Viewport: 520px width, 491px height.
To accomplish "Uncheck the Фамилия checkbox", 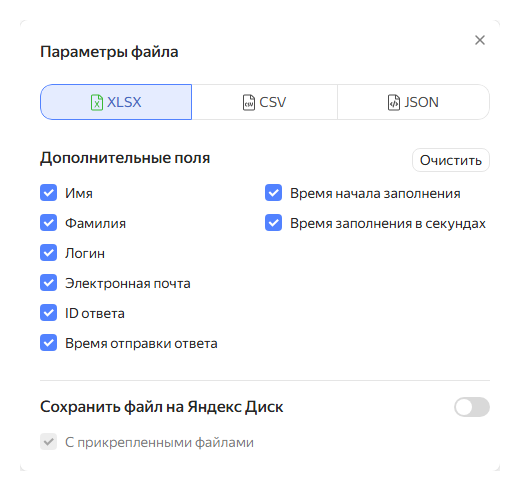I will tap(49, 223).
